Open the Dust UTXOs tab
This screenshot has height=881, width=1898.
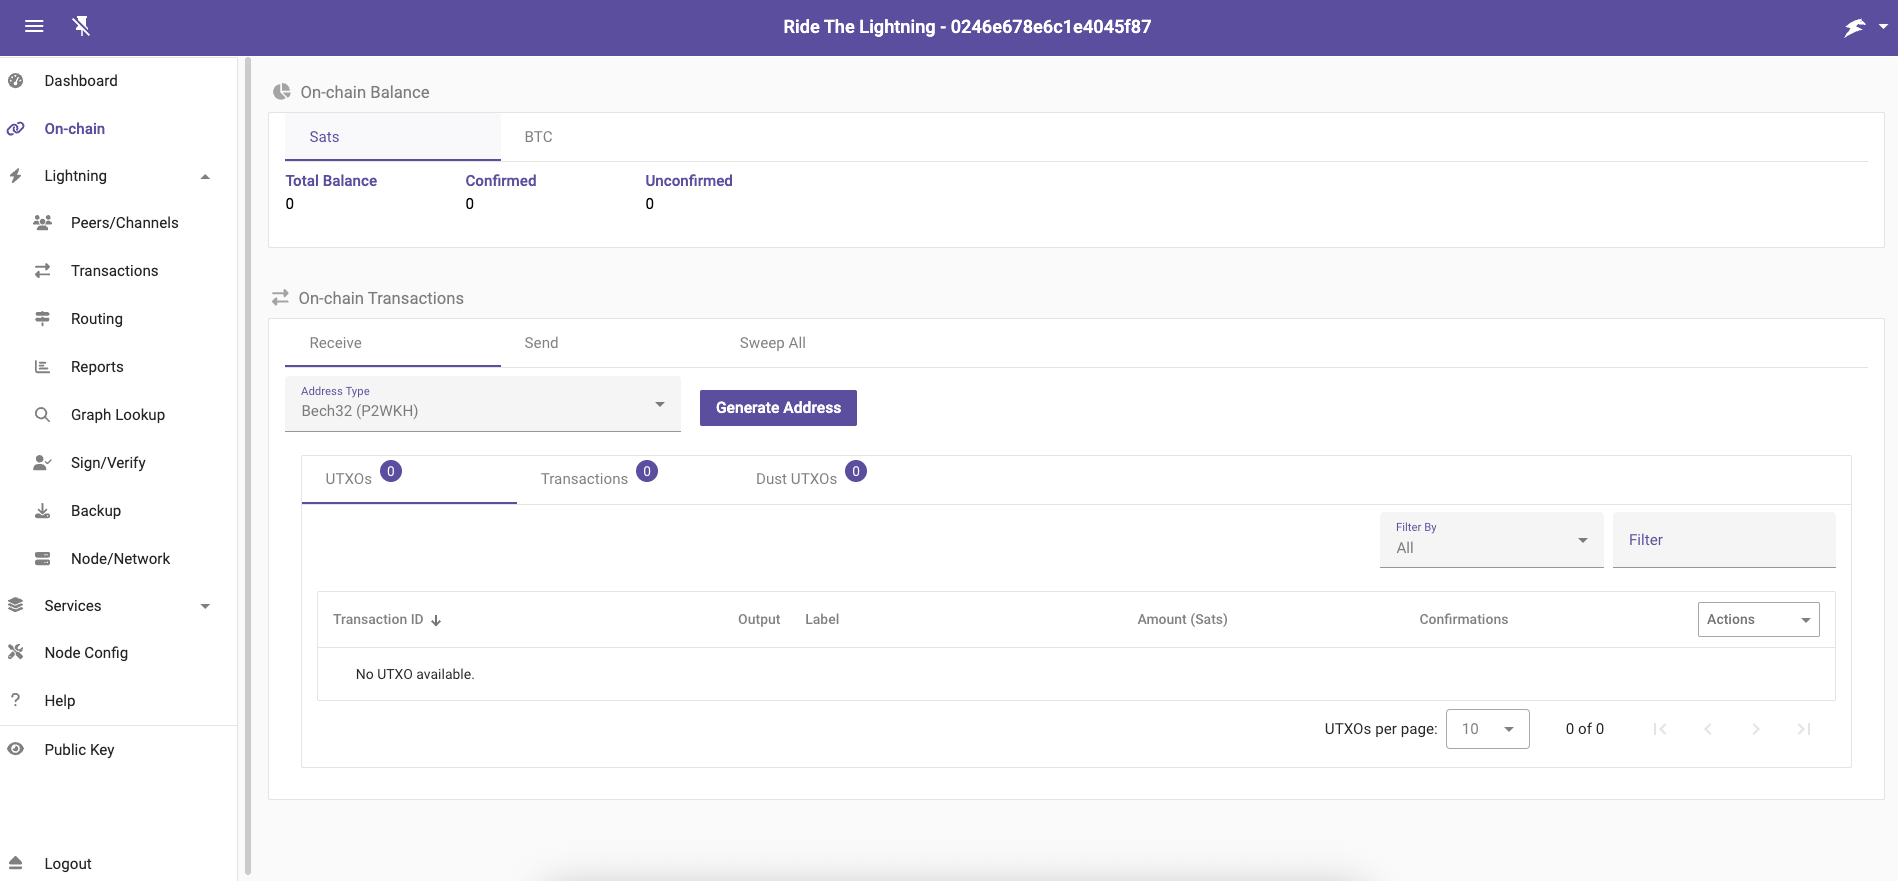click(x=839, y=479)
